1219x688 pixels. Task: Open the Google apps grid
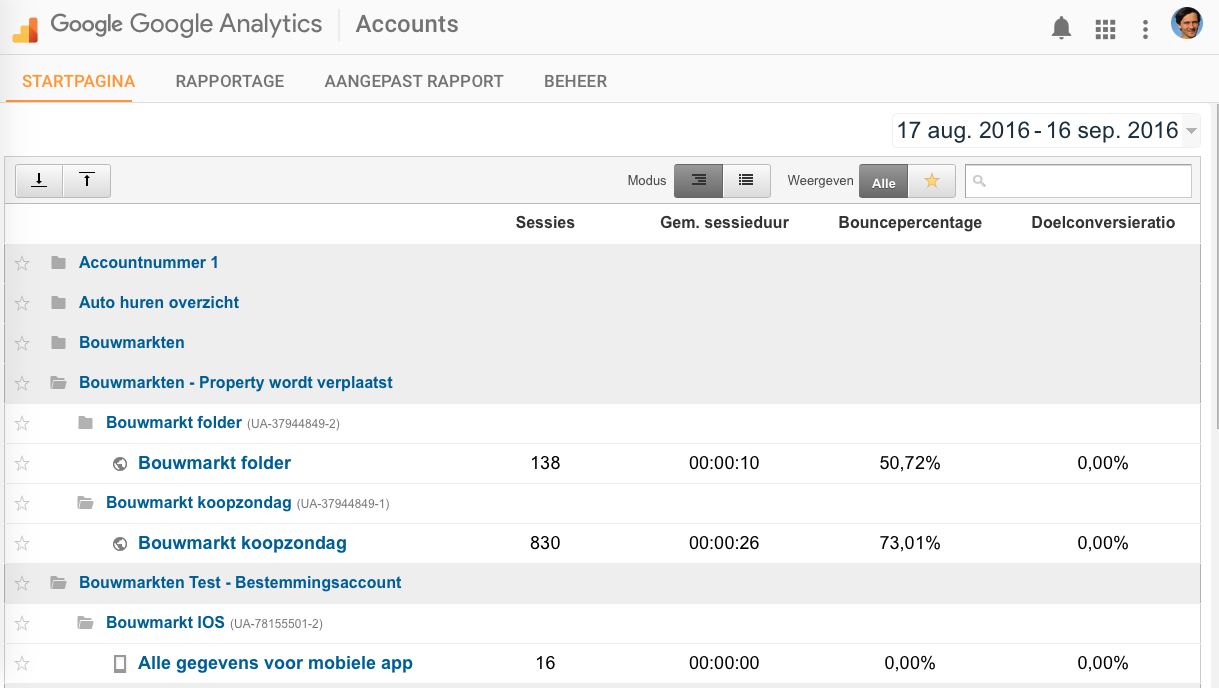point(1105,29)
